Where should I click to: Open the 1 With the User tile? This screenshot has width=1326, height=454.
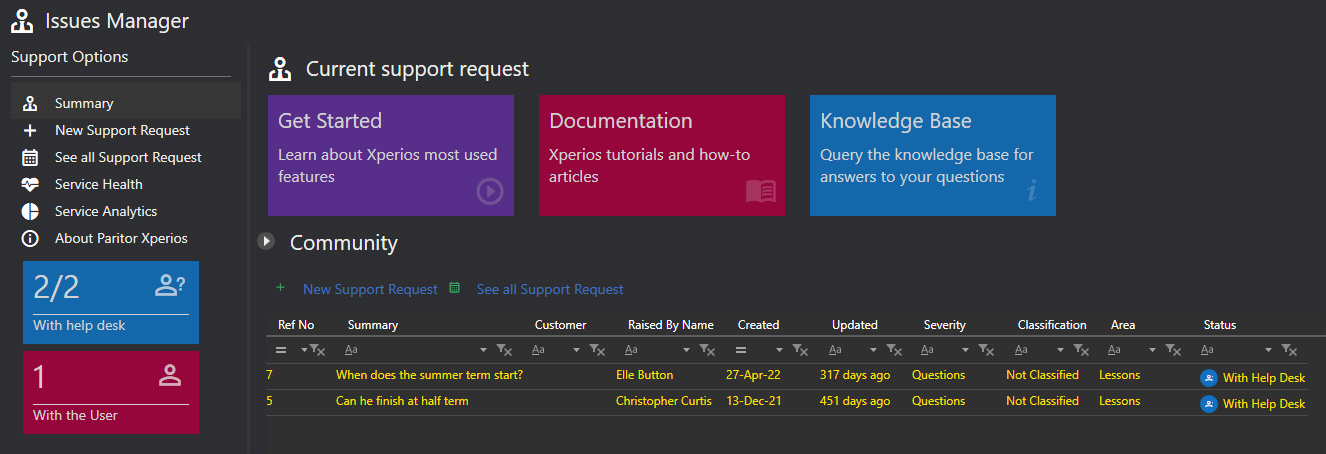coord(111,392)
